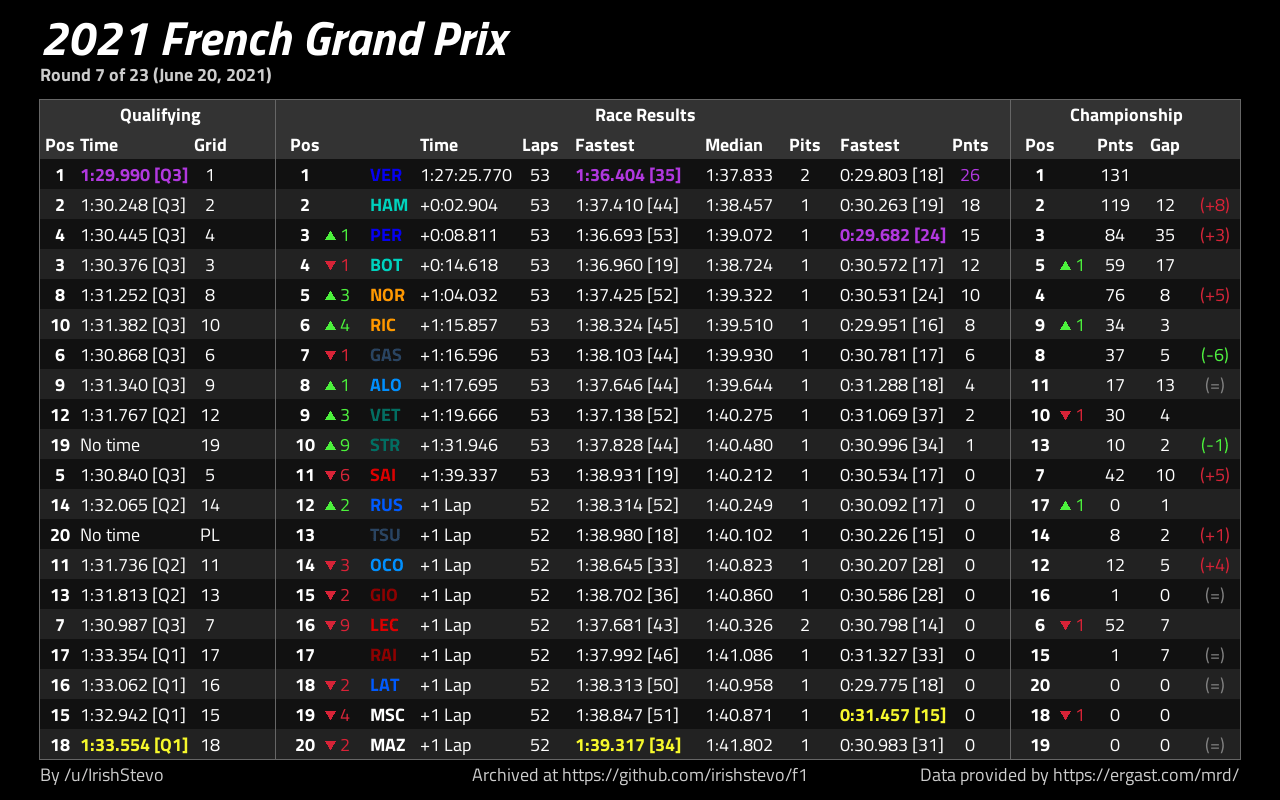Screen dimensions: 1280x800
Task: Click the green up arrow beside ALO
Action: pos(330,385)
